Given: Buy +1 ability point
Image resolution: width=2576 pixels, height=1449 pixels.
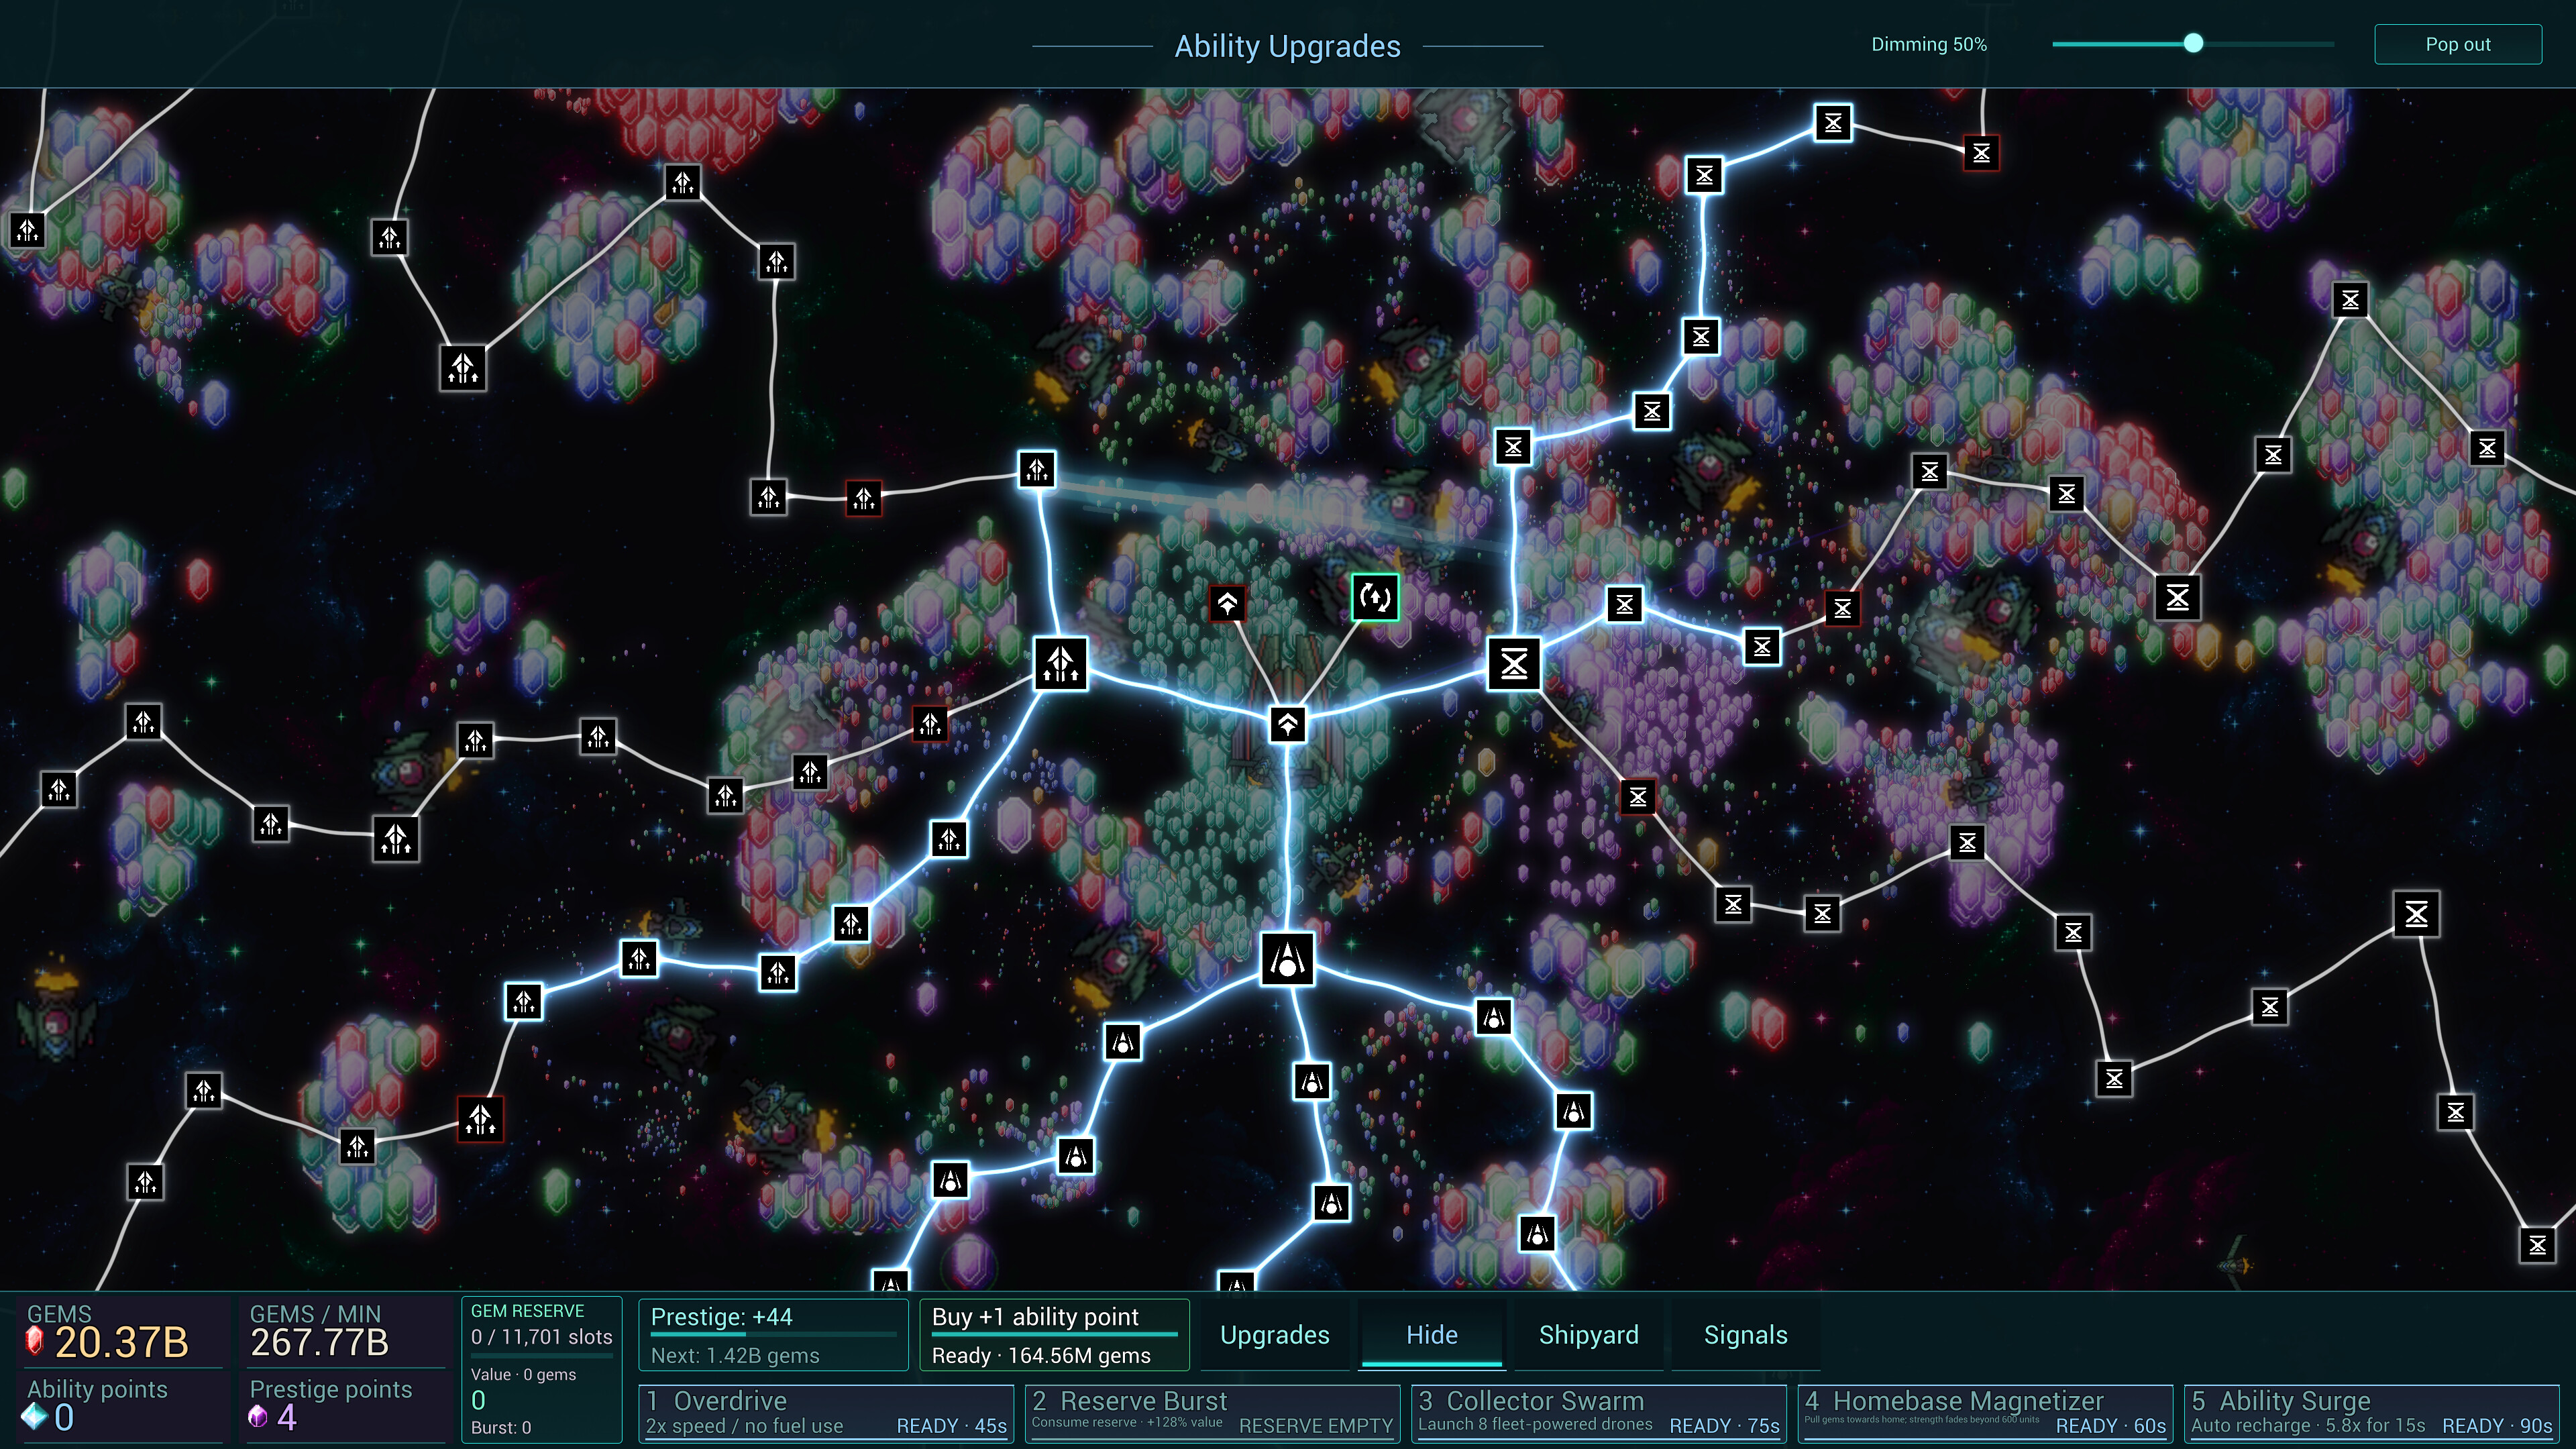Looking at the screenshot, I should (x=1054, y=1335).
